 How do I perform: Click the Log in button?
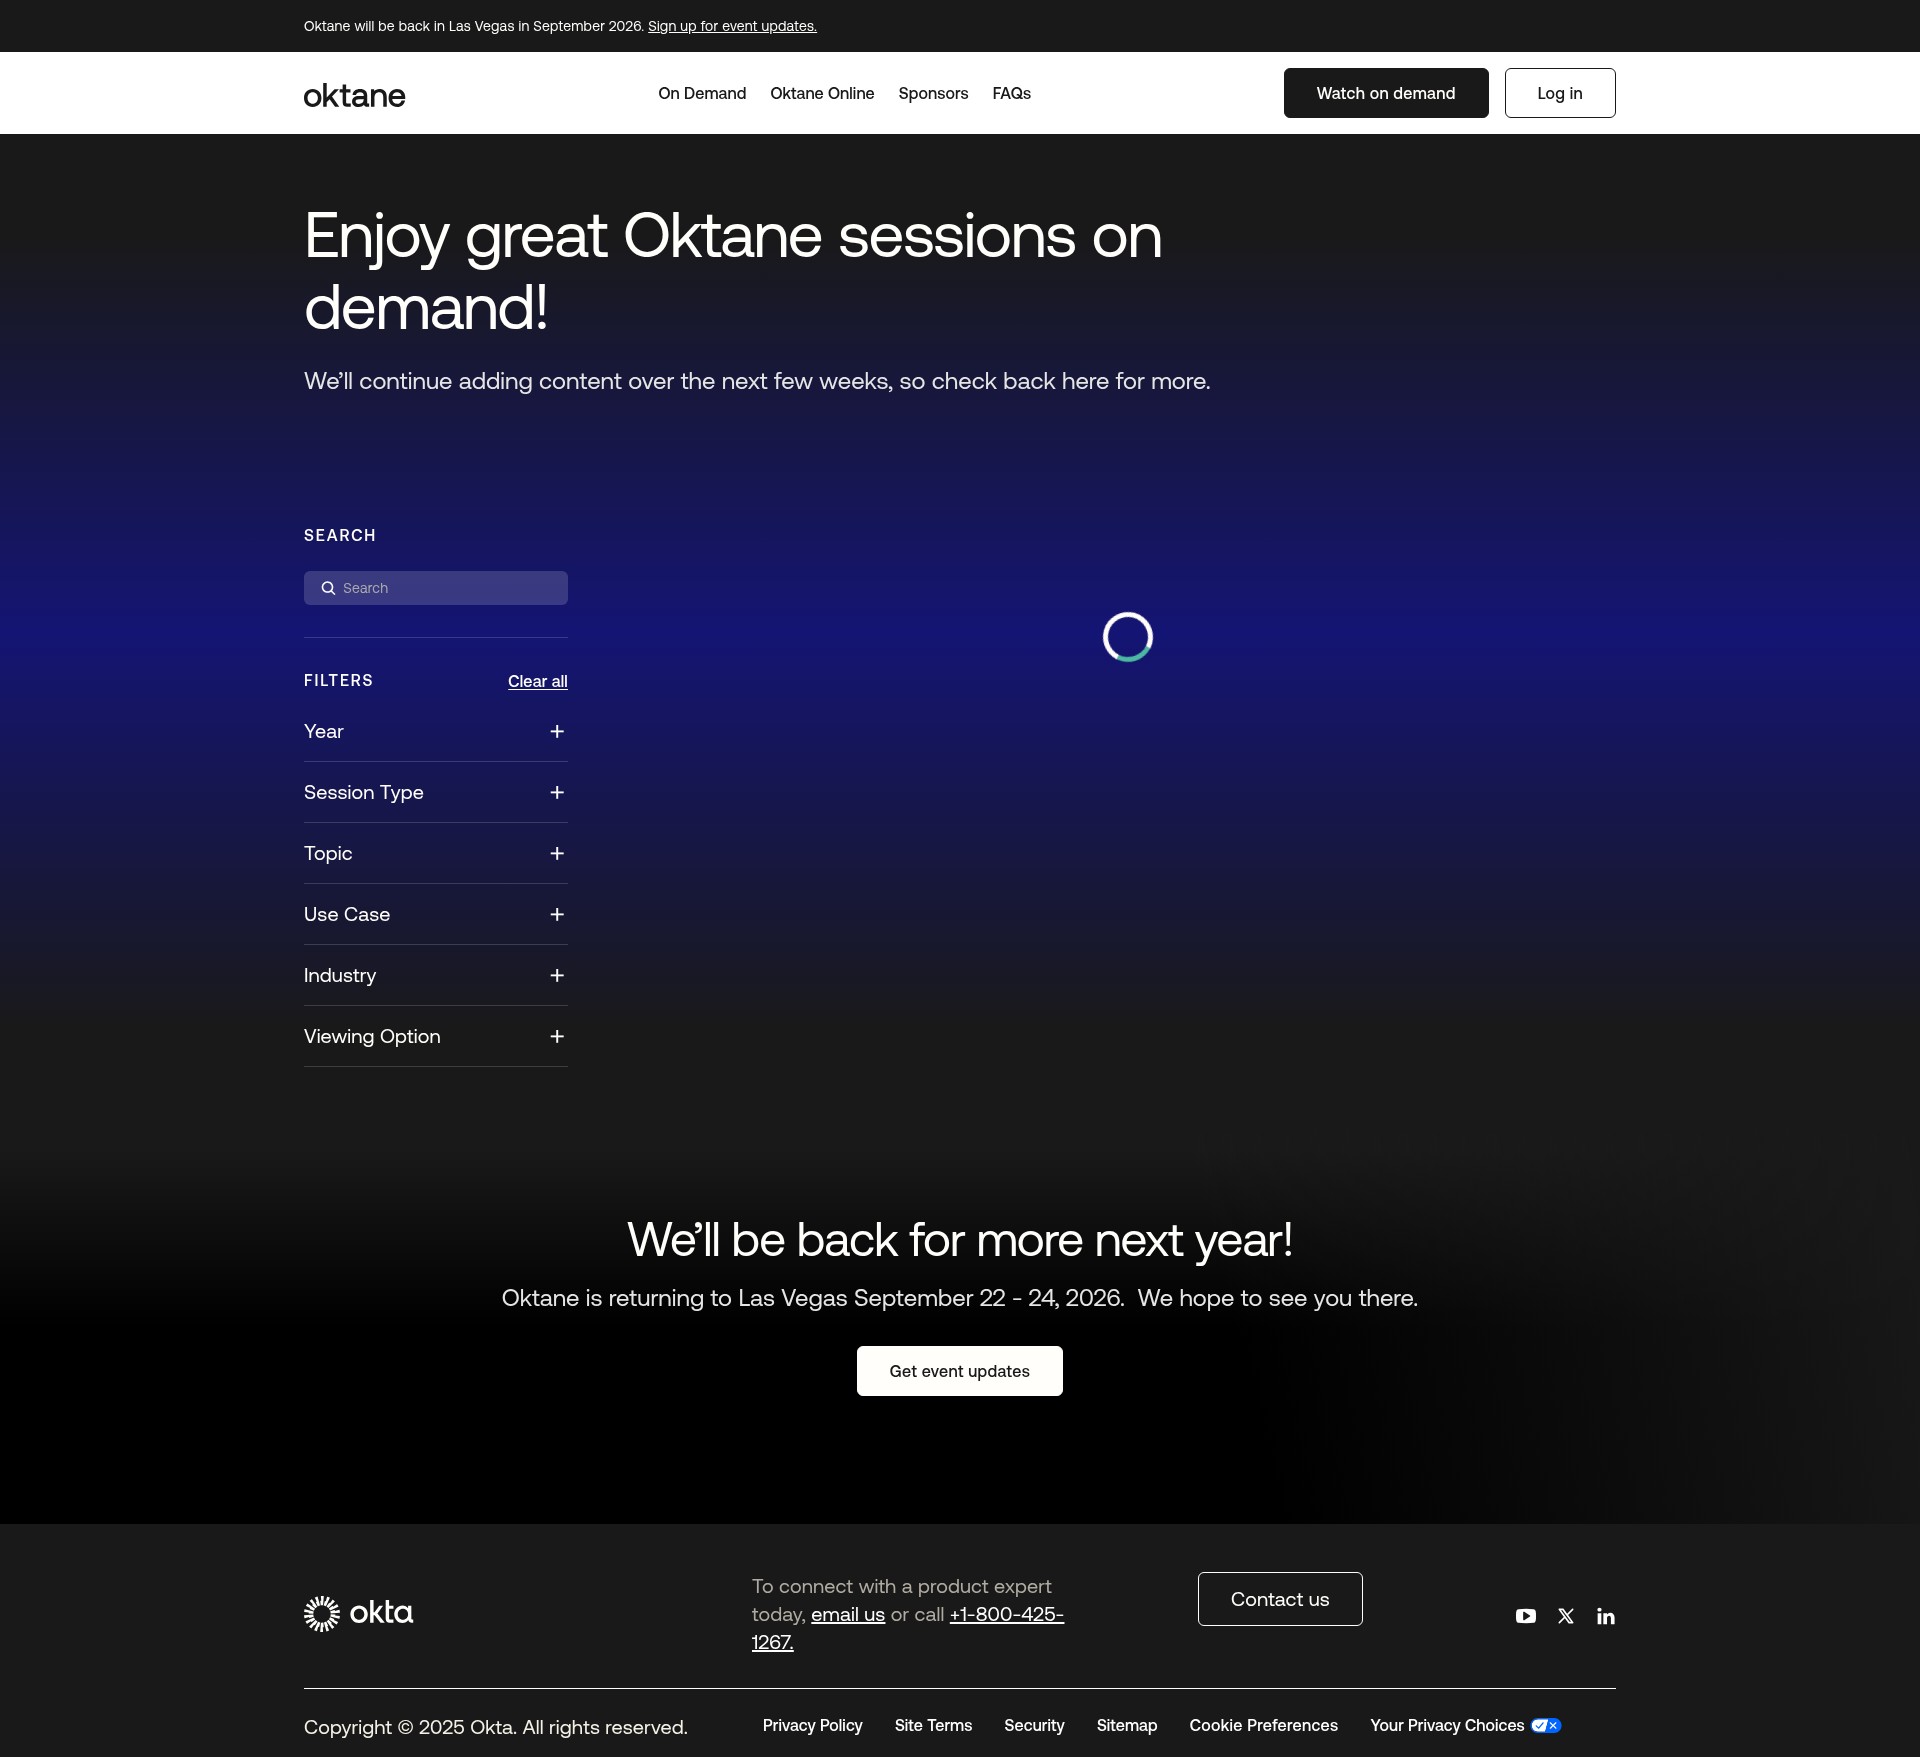coord(1560,93)
